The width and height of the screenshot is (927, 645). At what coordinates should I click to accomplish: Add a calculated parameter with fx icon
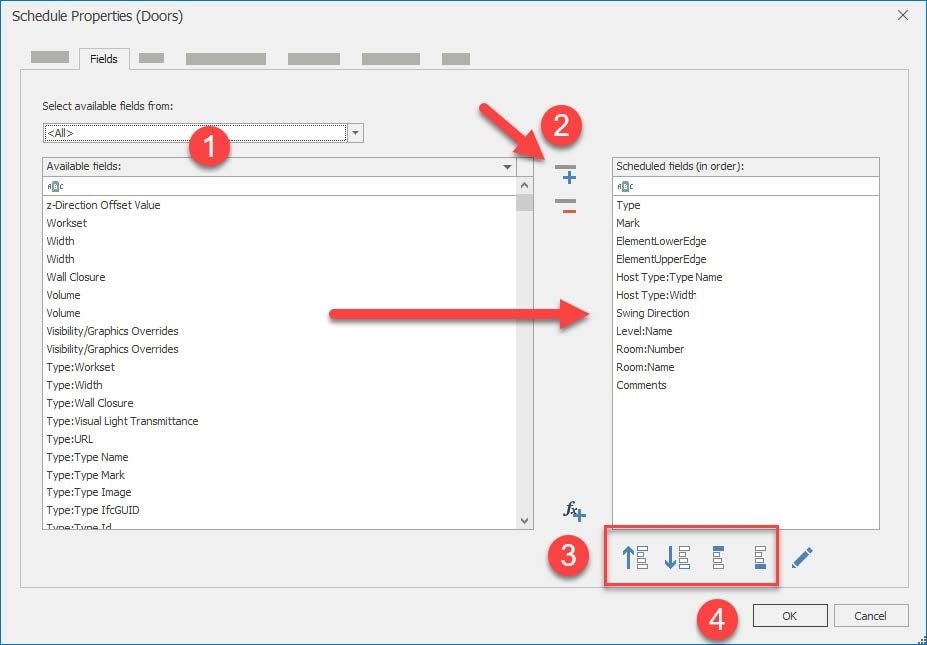[x=574, y=511]
